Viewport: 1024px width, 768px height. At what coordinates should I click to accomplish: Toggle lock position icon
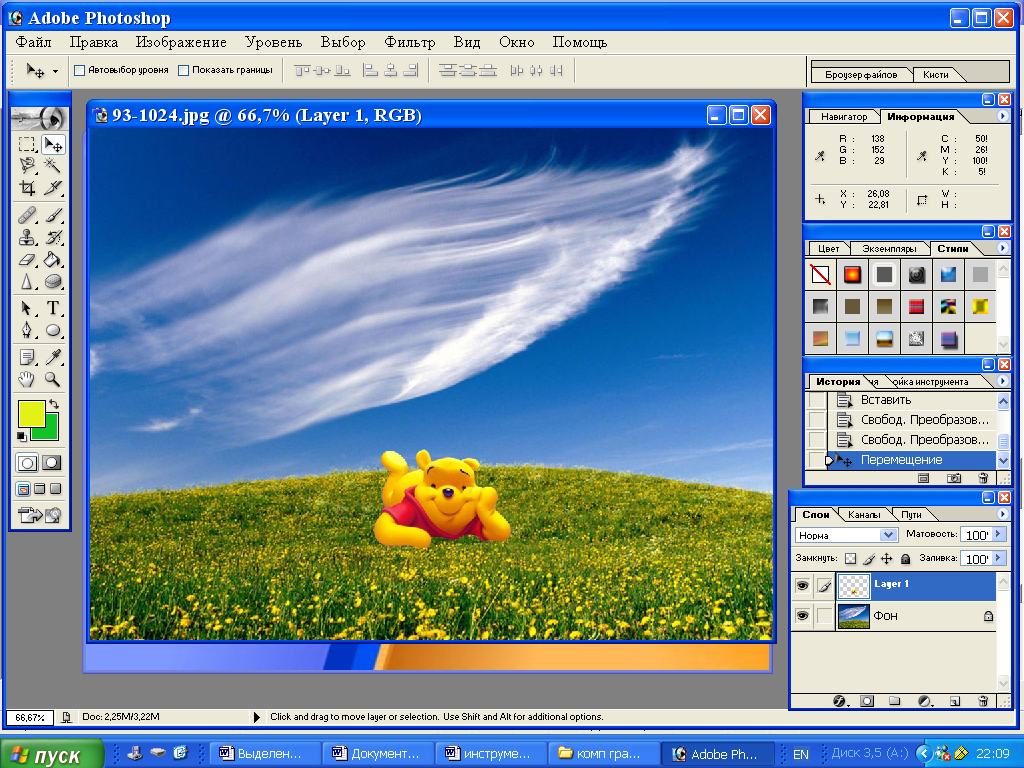(887, 558)
